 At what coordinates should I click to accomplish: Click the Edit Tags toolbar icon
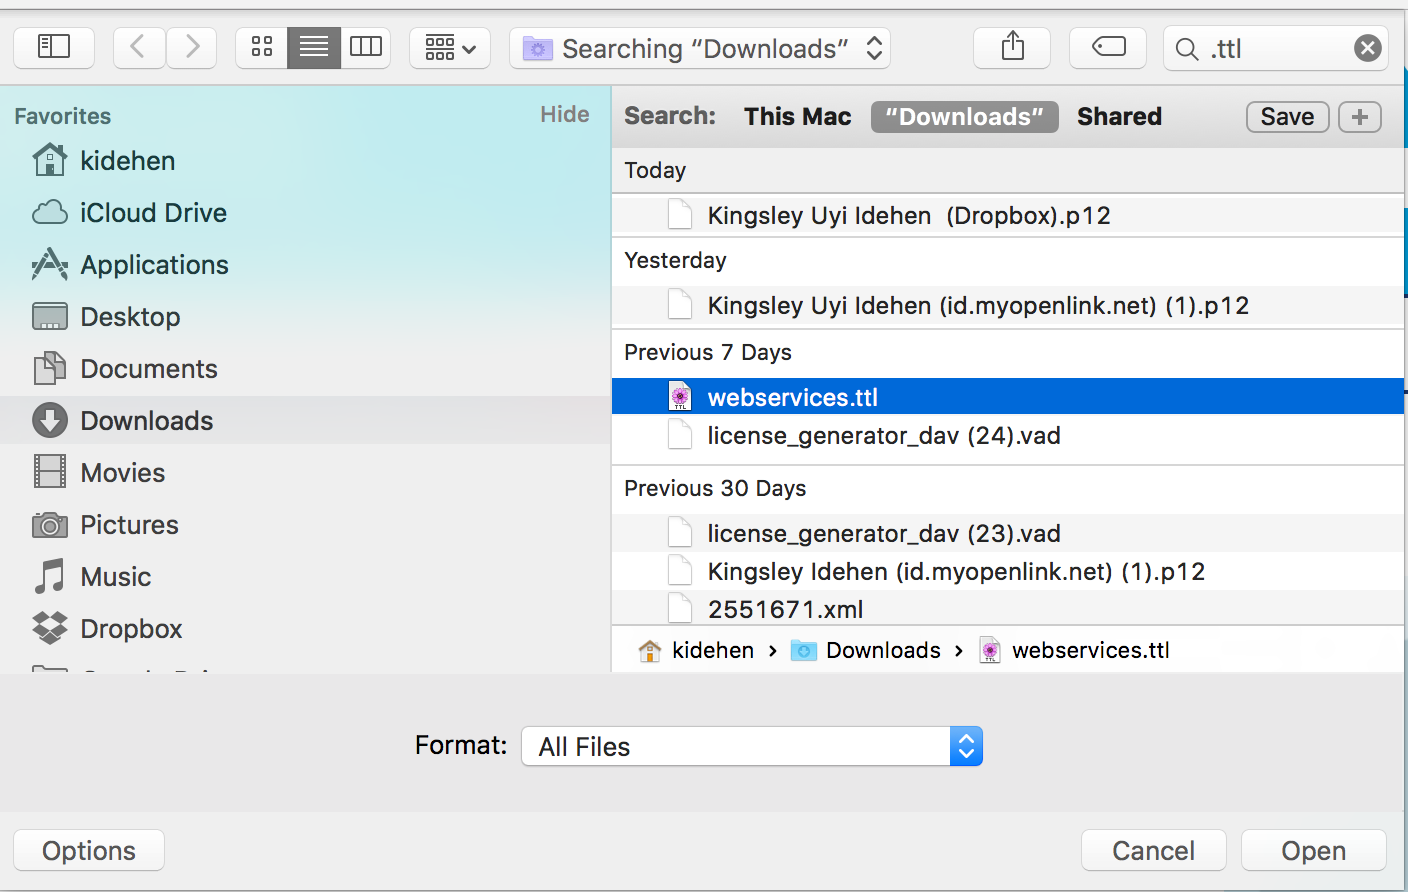pyautogui.click(x=1108, y=47)
